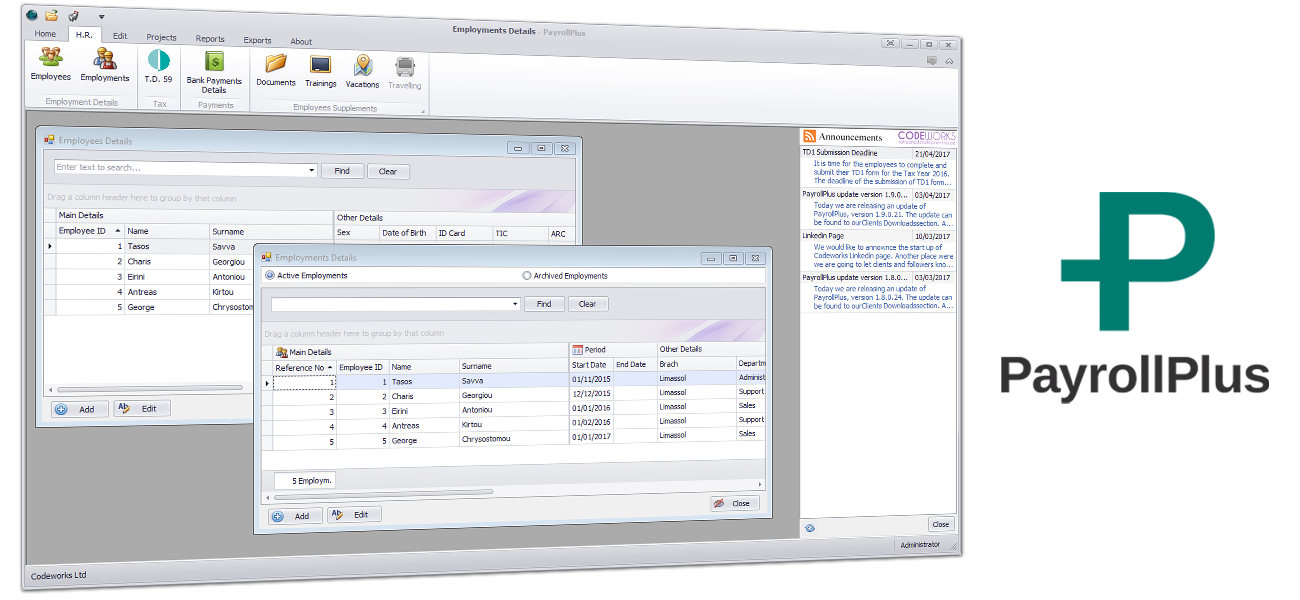Open the Vacations map icon
The width and height of the screenshot is (1300, 600).
362,66
